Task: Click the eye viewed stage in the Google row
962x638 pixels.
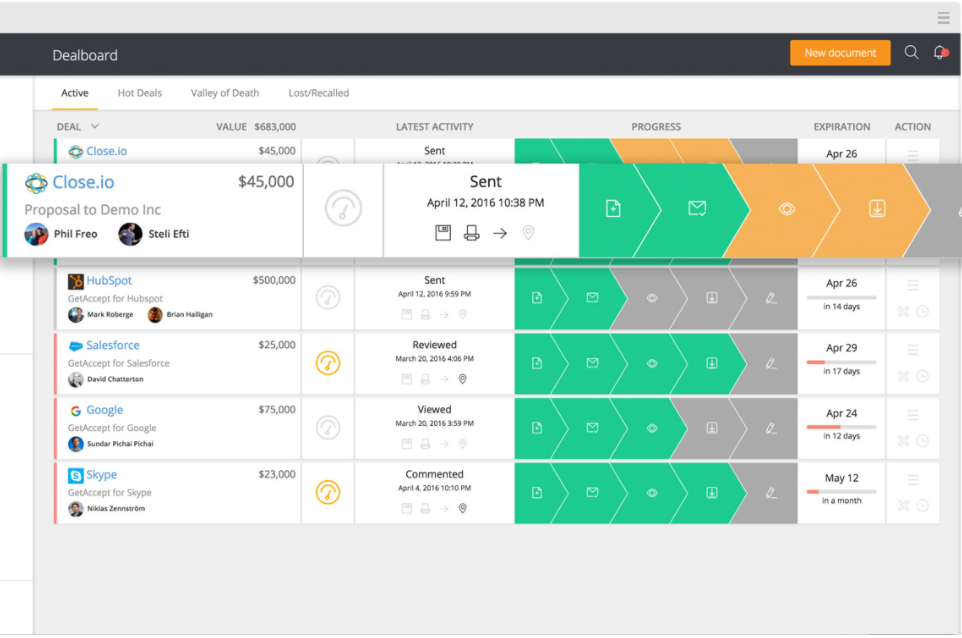Action: (x=652, y=428)
